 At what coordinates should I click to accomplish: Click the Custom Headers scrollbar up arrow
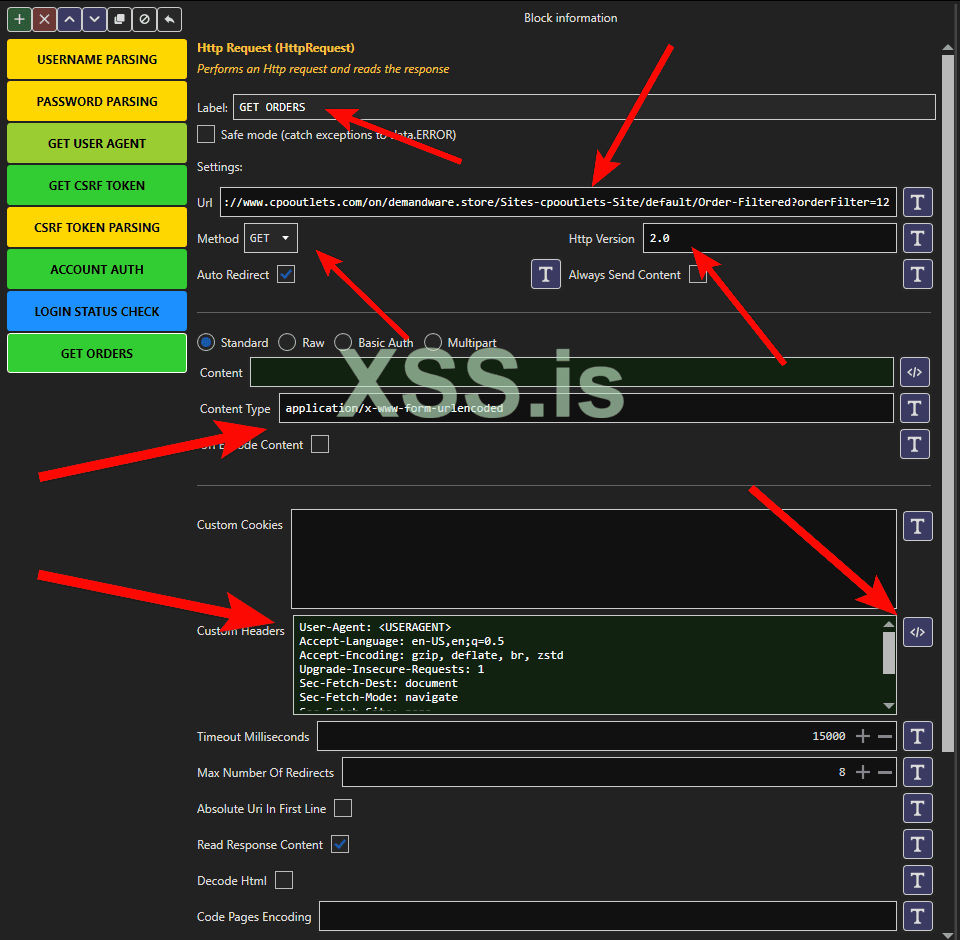tap(889, 624)
